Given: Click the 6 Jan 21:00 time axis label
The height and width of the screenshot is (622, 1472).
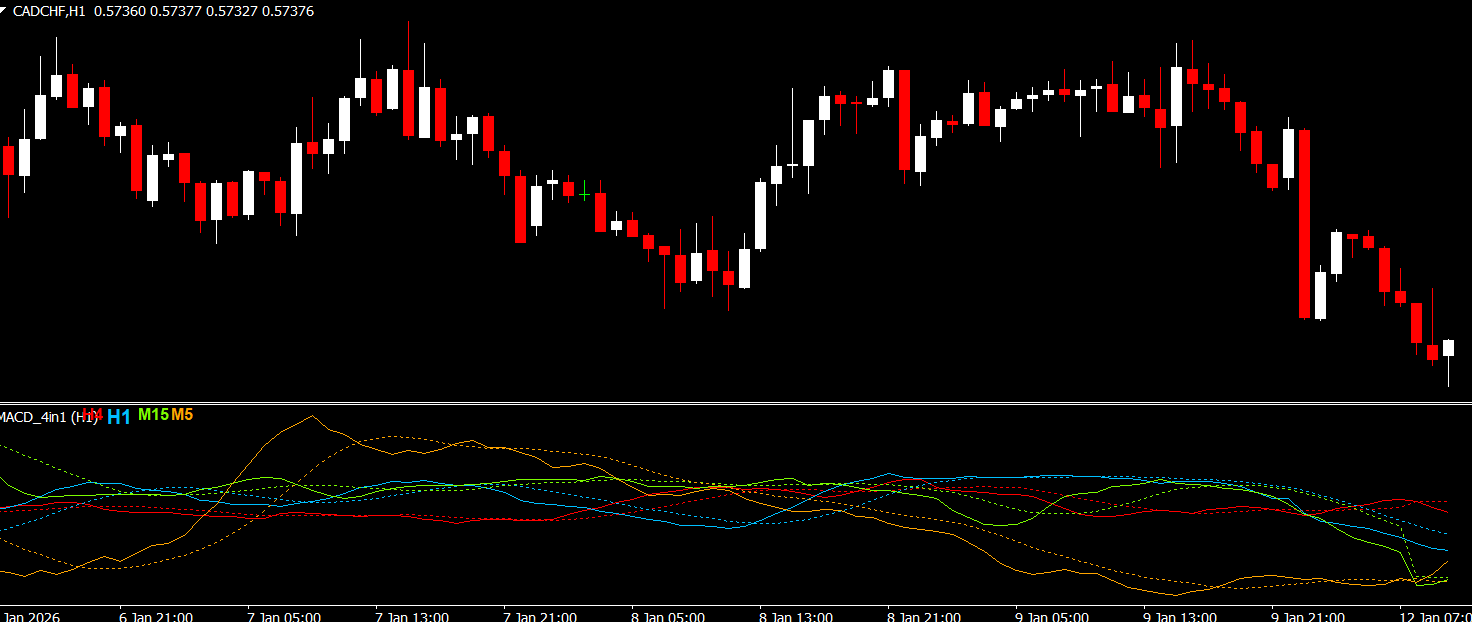Looking at the screenshot, I should coord(156,616).
